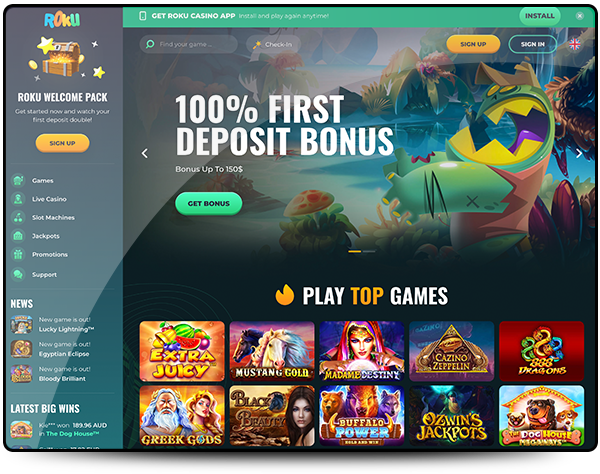
Task: Open Live Casino dealer icon
Action: (18, 199)
